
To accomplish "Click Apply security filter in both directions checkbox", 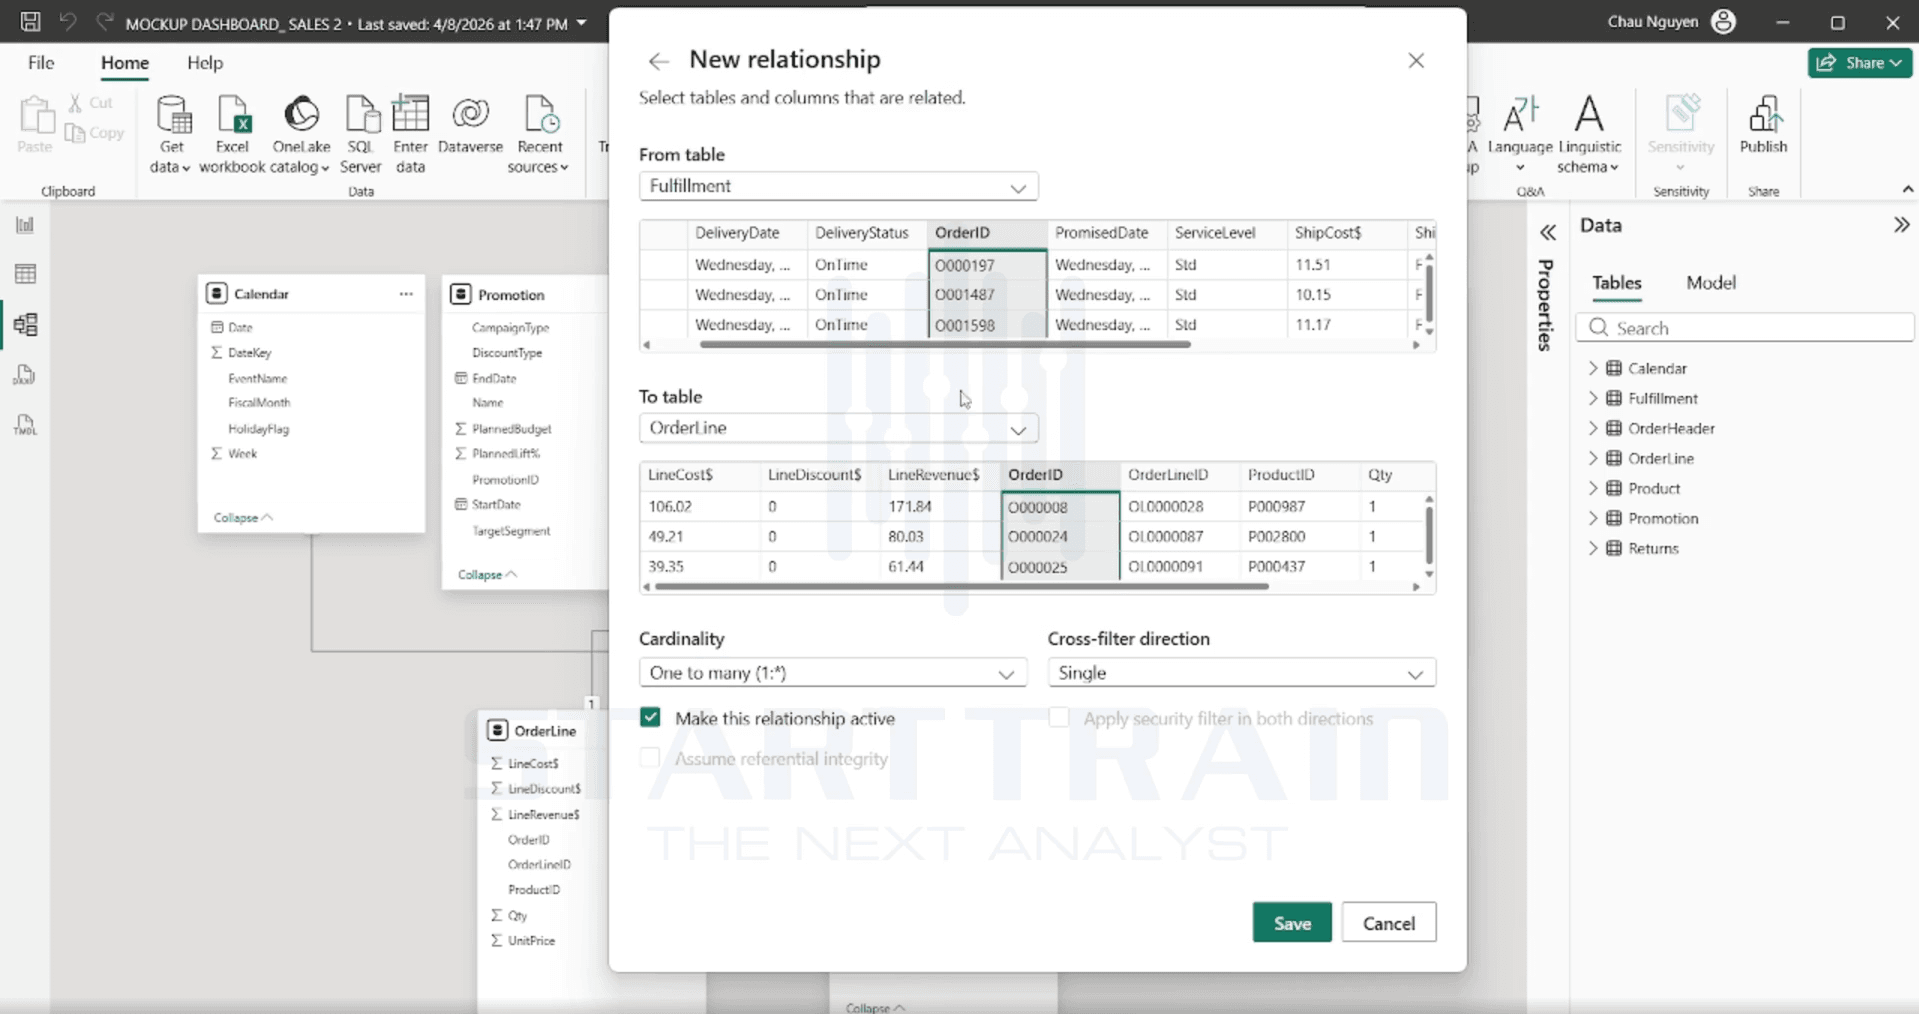I will 1059,718.
